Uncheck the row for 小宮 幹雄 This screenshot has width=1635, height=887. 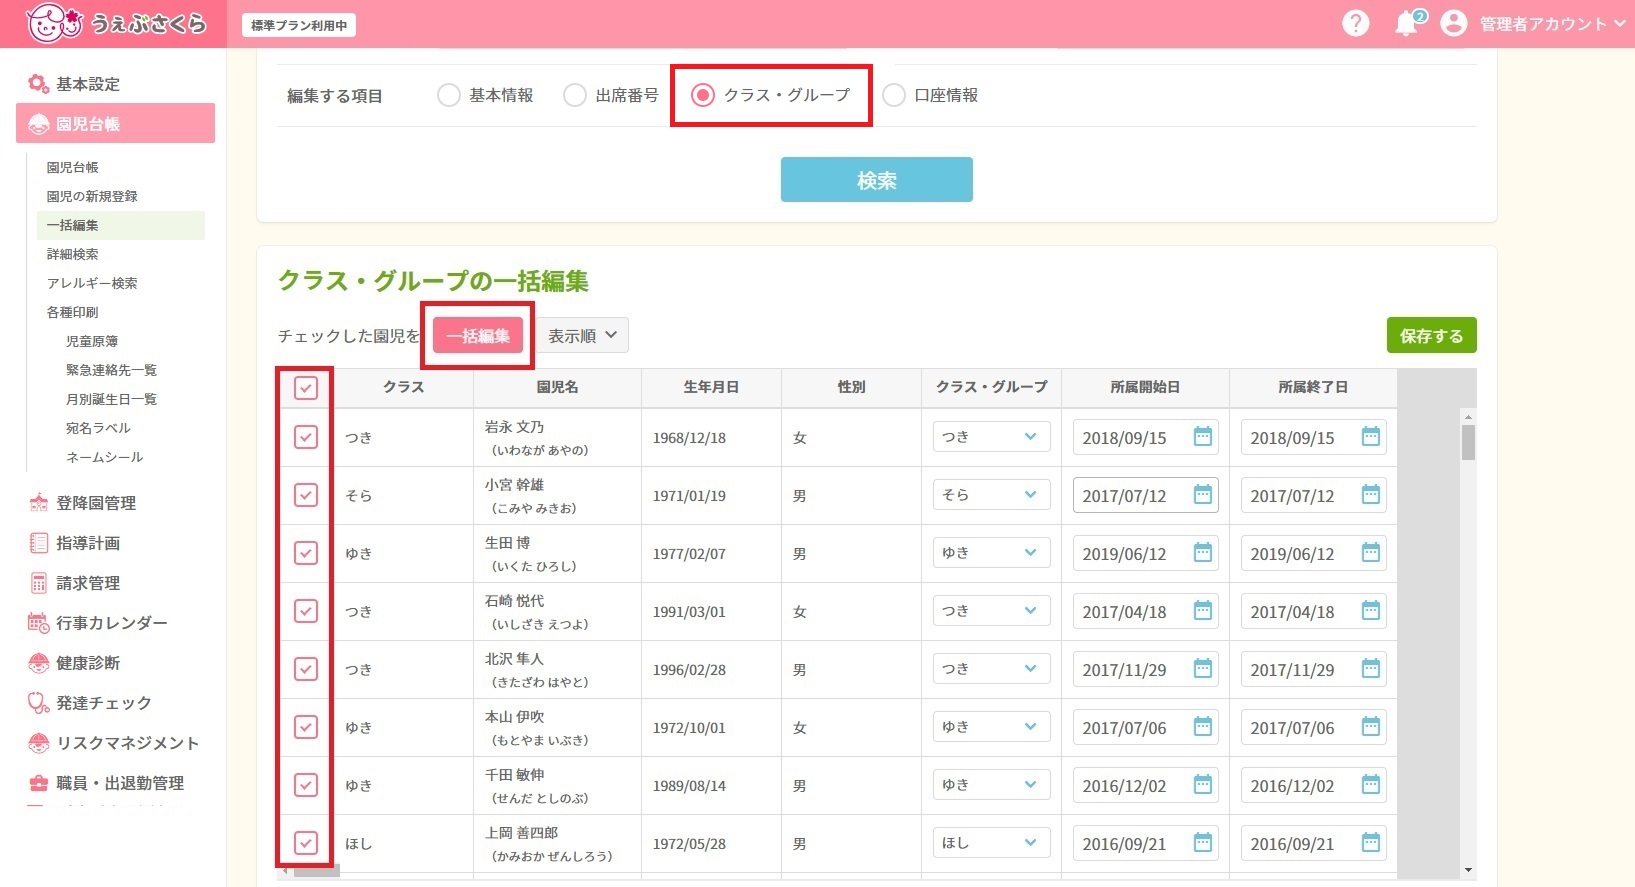tap(306, 495)
